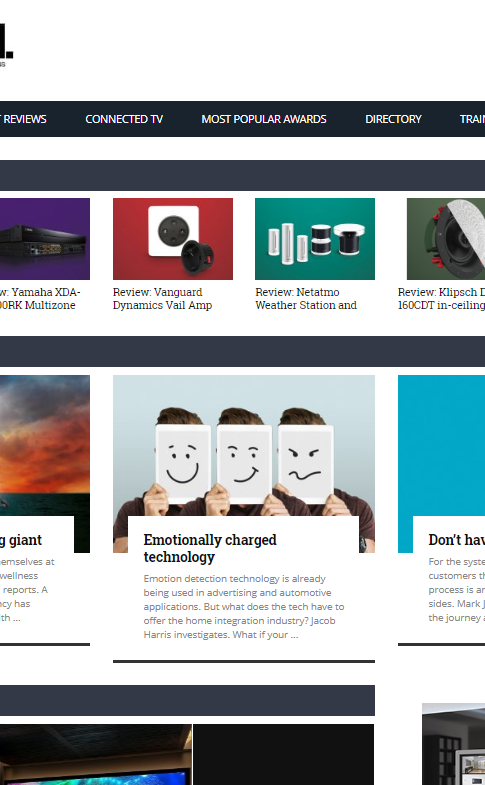
Task: Read Review: Netatmo Weather Station link
Action: coord(306,298)
